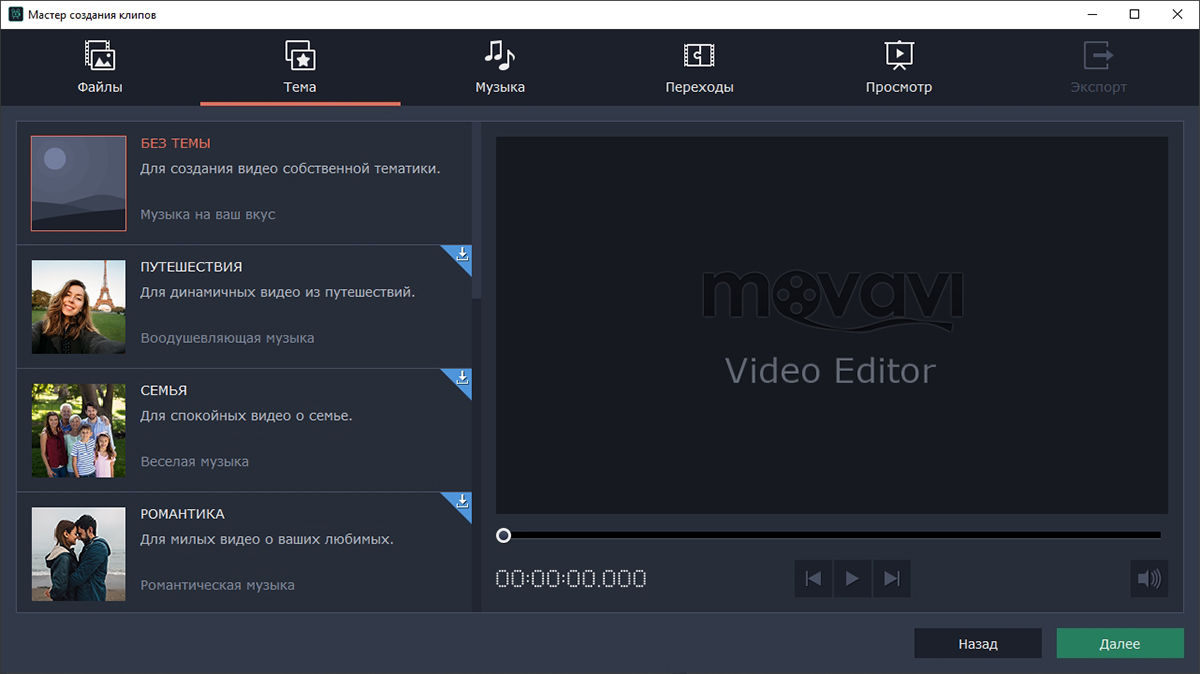Click the ПУТЕШЕСТВИЯ title text

191,267
